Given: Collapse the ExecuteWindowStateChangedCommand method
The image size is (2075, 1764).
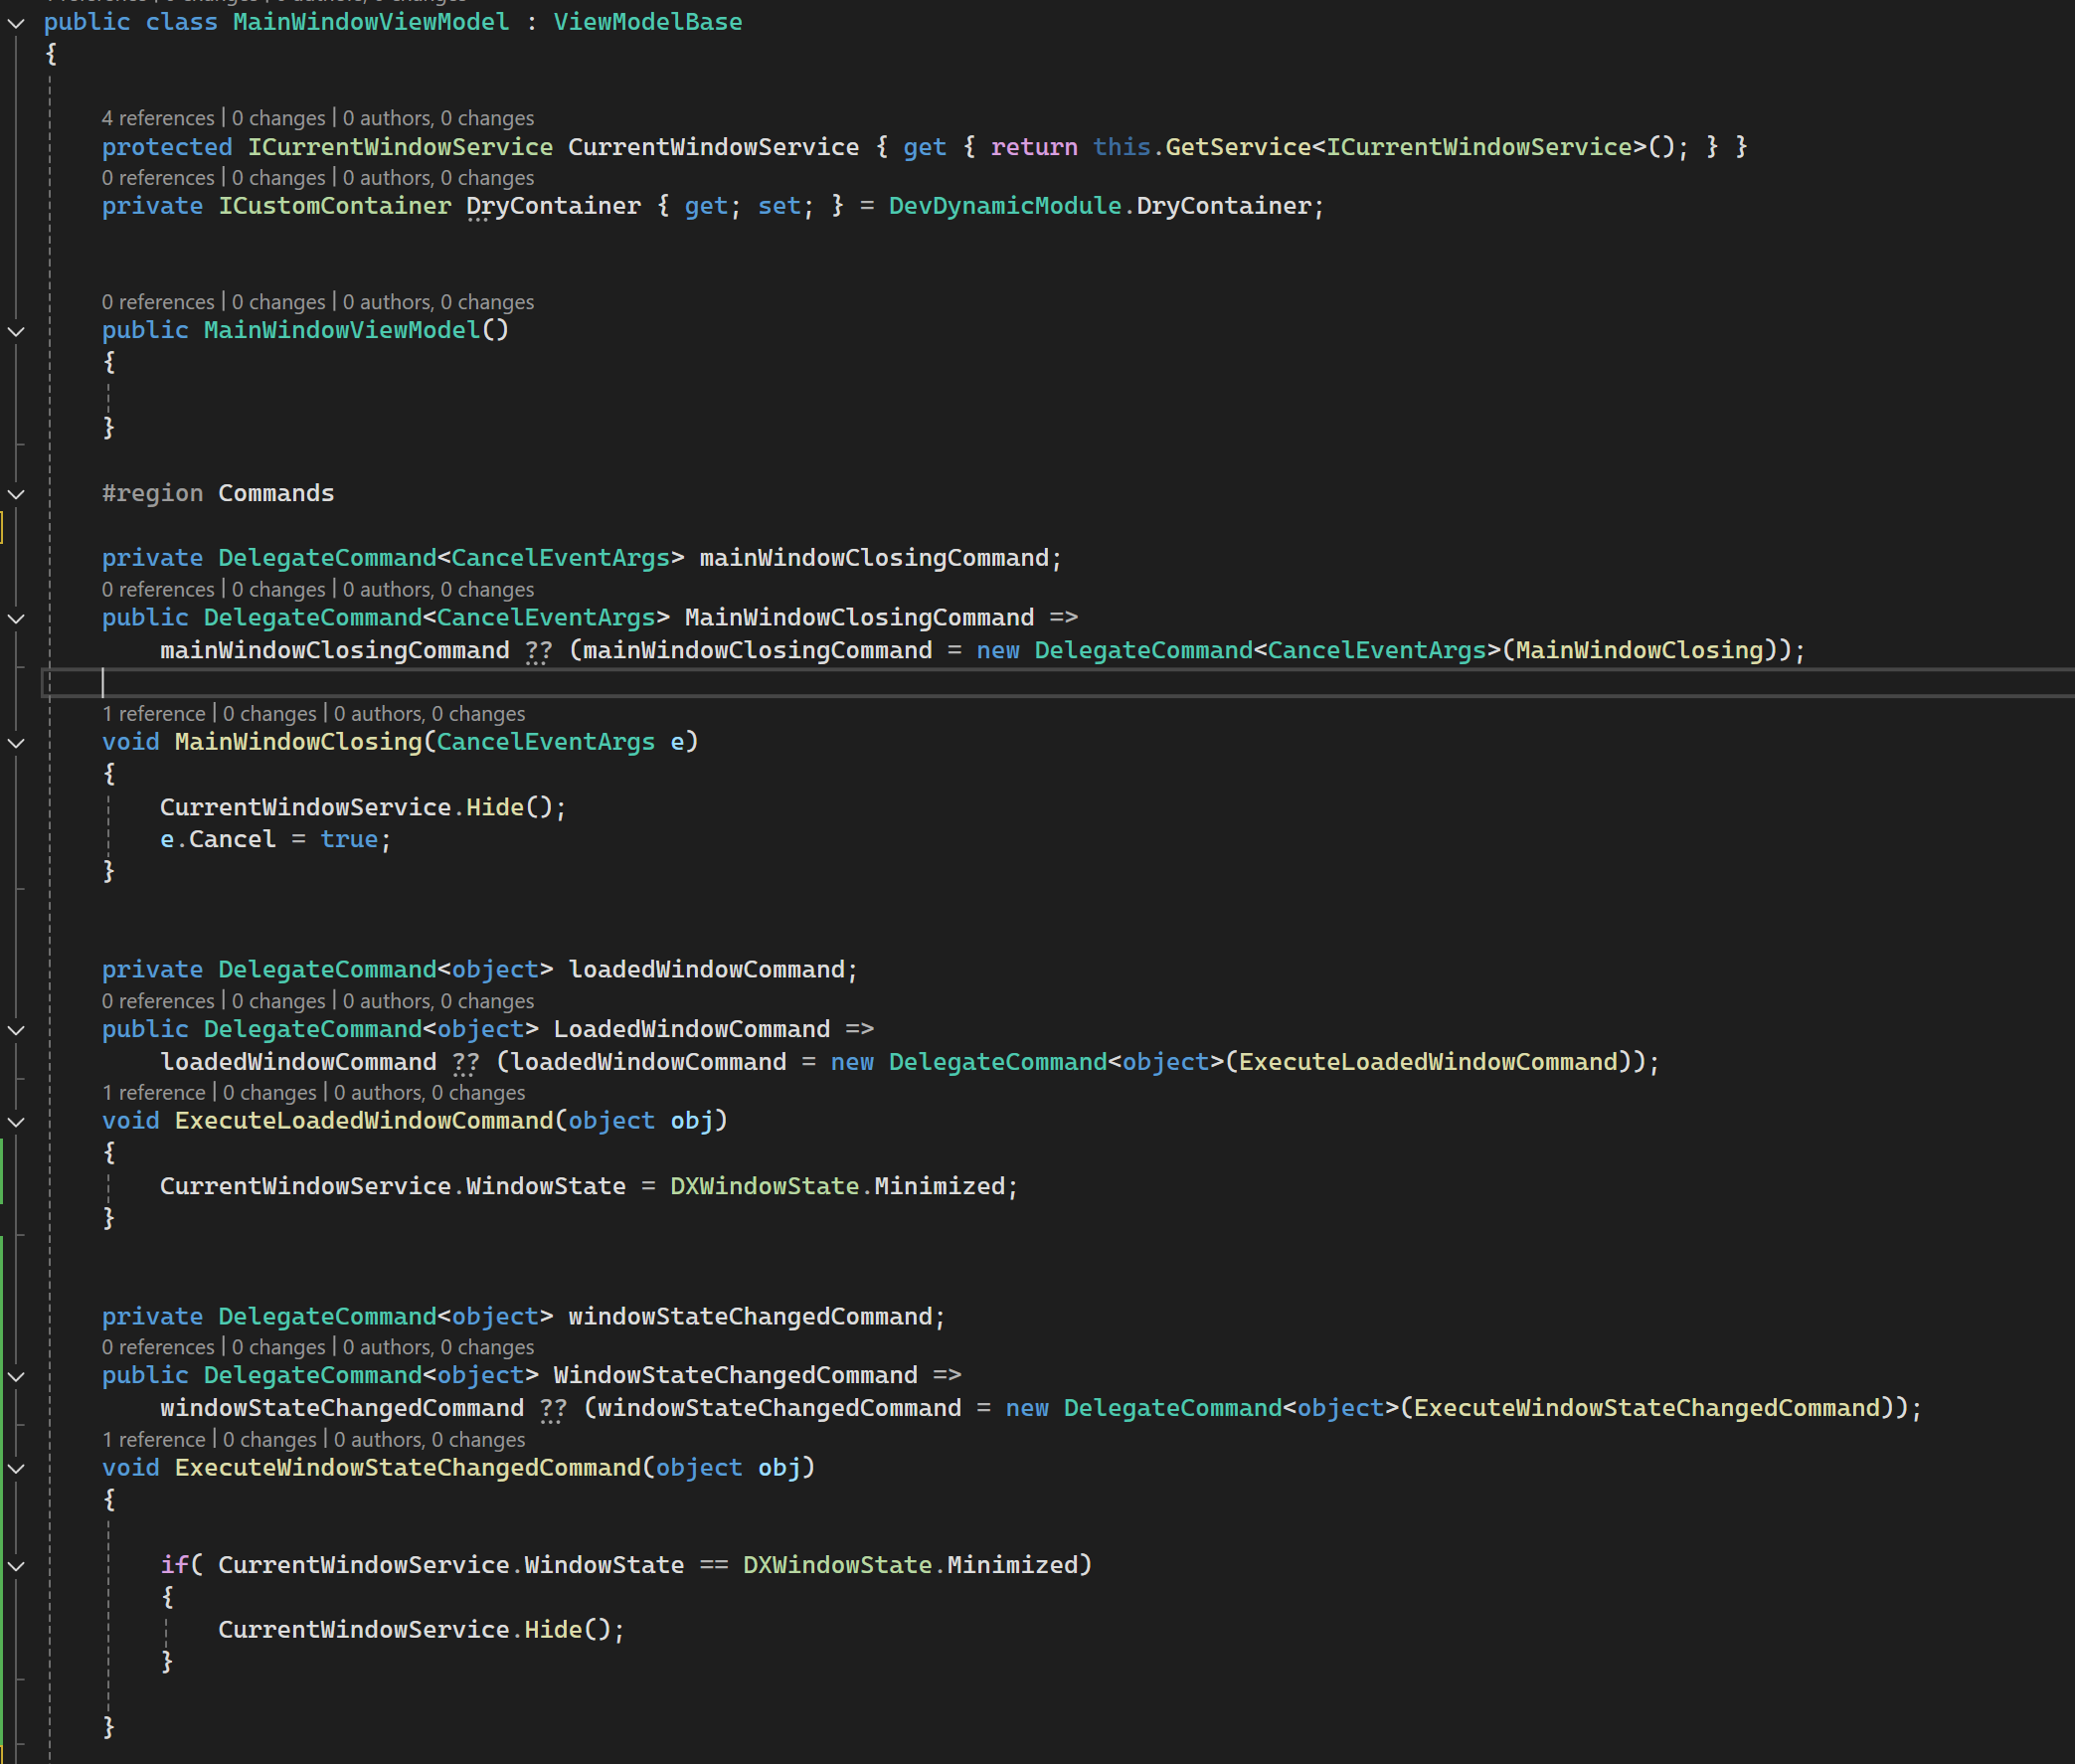Looking at the screenshot, I should [x=16, y=1469].
